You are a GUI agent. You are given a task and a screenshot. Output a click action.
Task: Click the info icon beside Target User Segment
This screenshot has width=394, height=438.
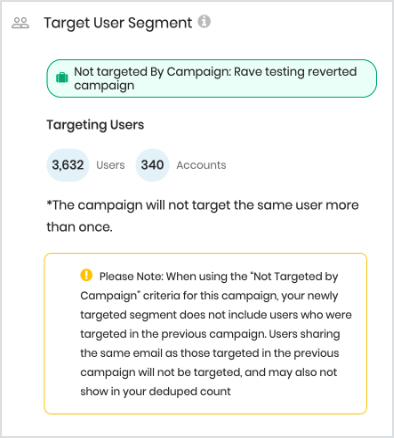[x=204, y=22]
